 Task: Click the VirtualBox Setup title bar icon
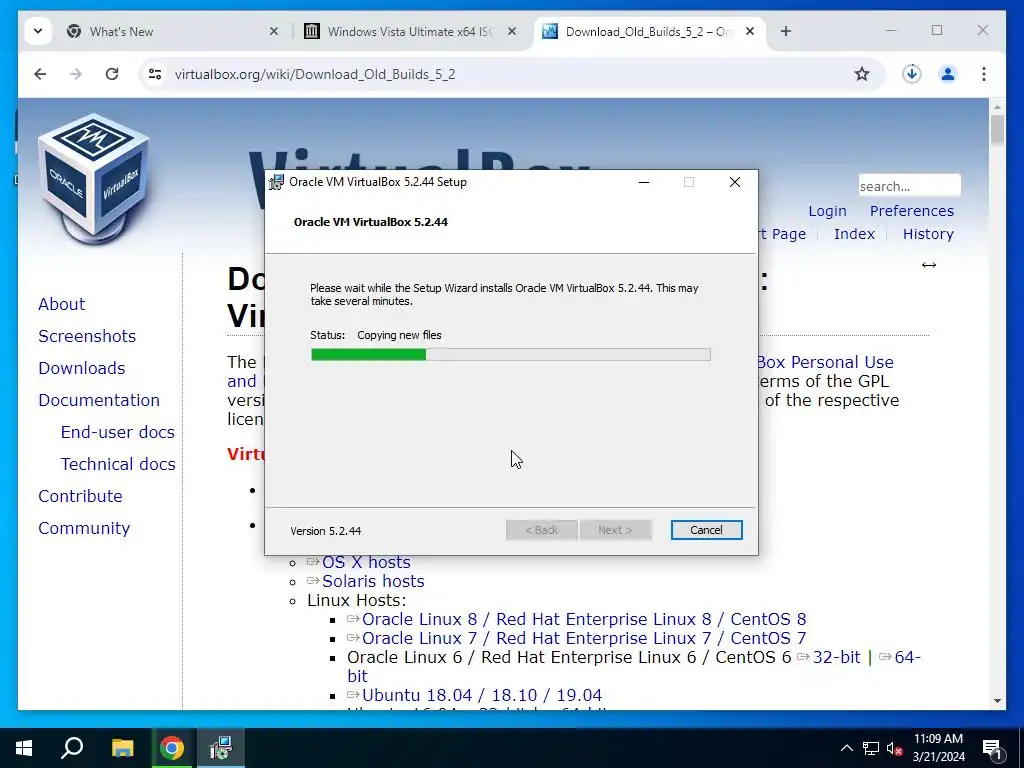(x=276, y=182)
